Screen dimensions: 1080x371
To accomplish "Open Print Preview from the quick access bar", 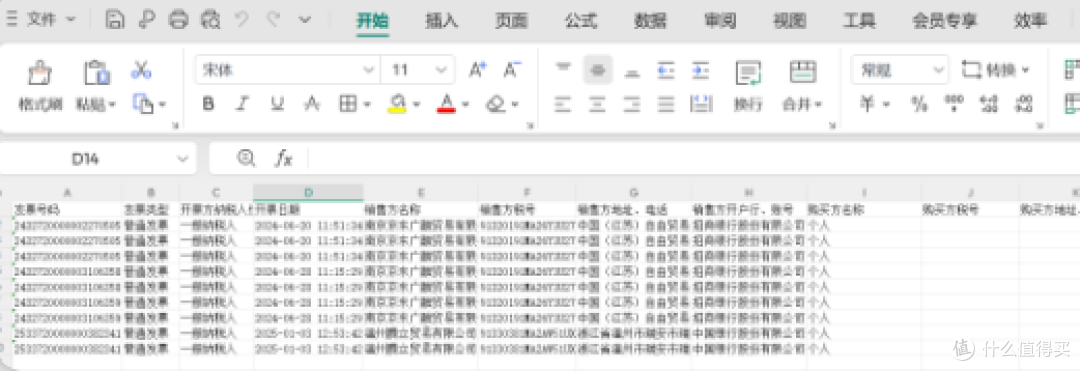I will point(211,19).
